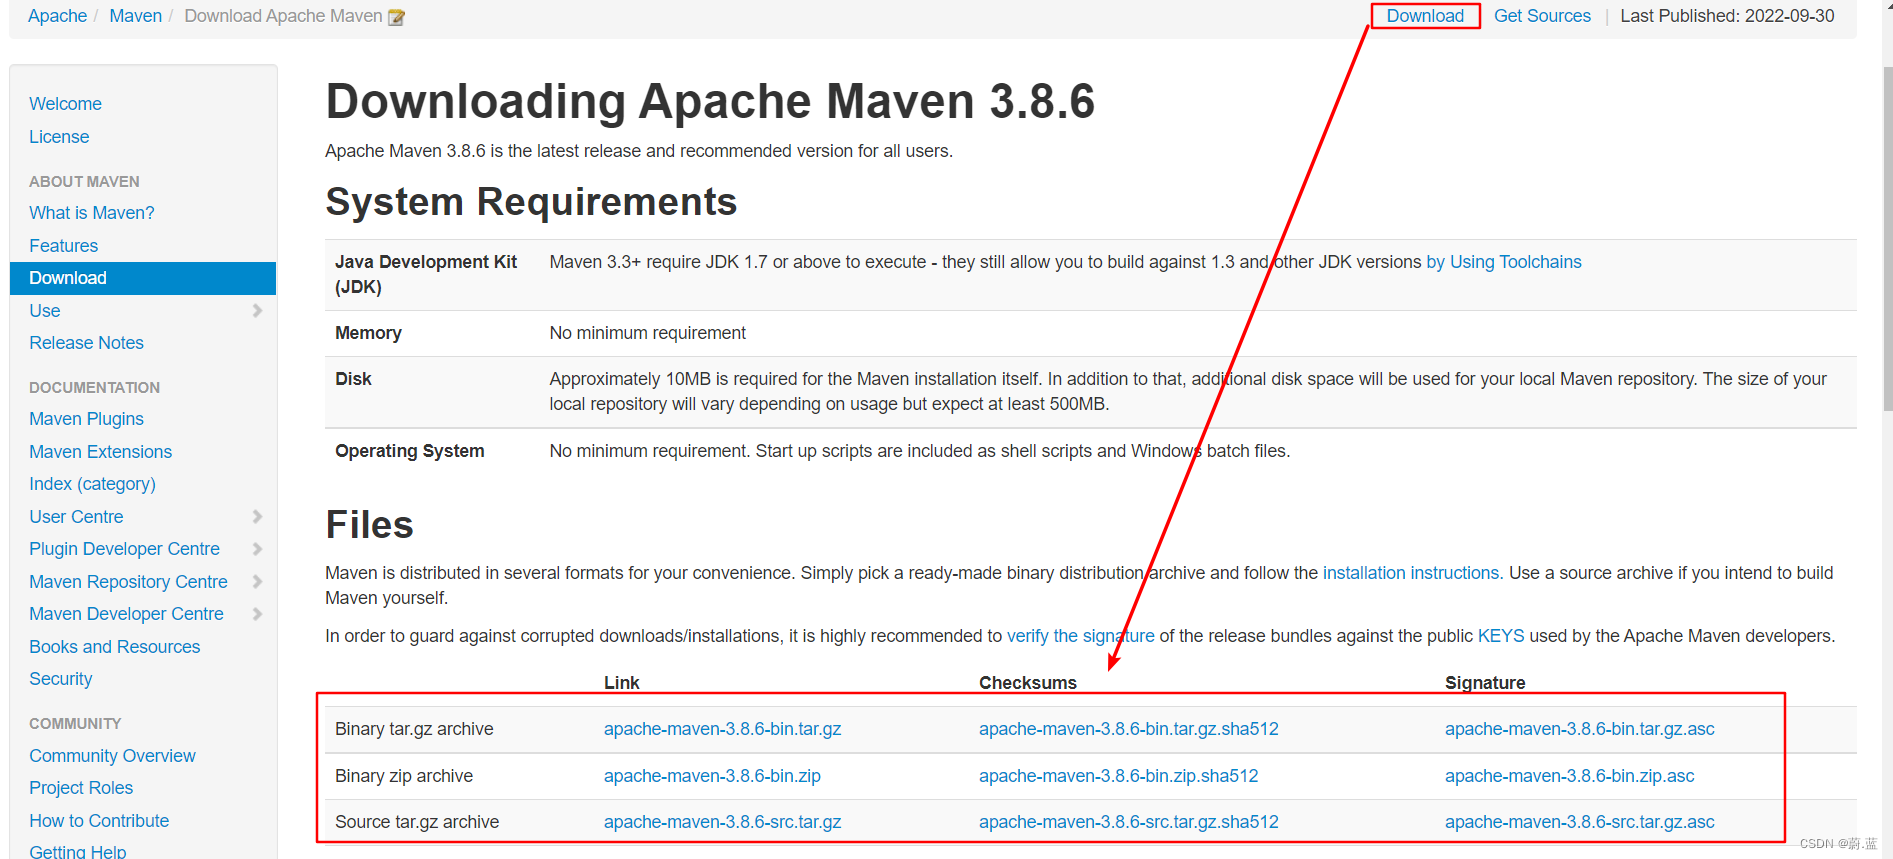Open apache-maven-3.8.6-src.tar.gz.asc signature
1893x859 pixels.
tap(1579, 822)
